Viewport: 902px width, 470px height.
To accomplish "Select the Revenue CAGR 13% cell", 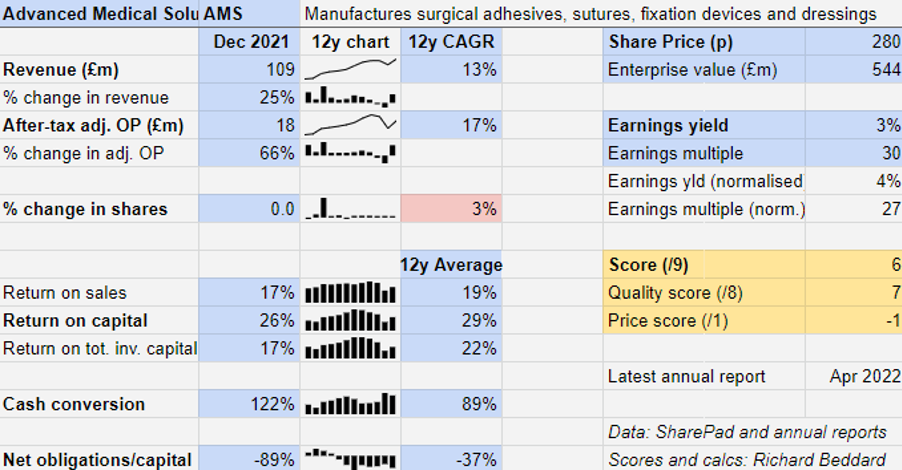I will [452, 70].
